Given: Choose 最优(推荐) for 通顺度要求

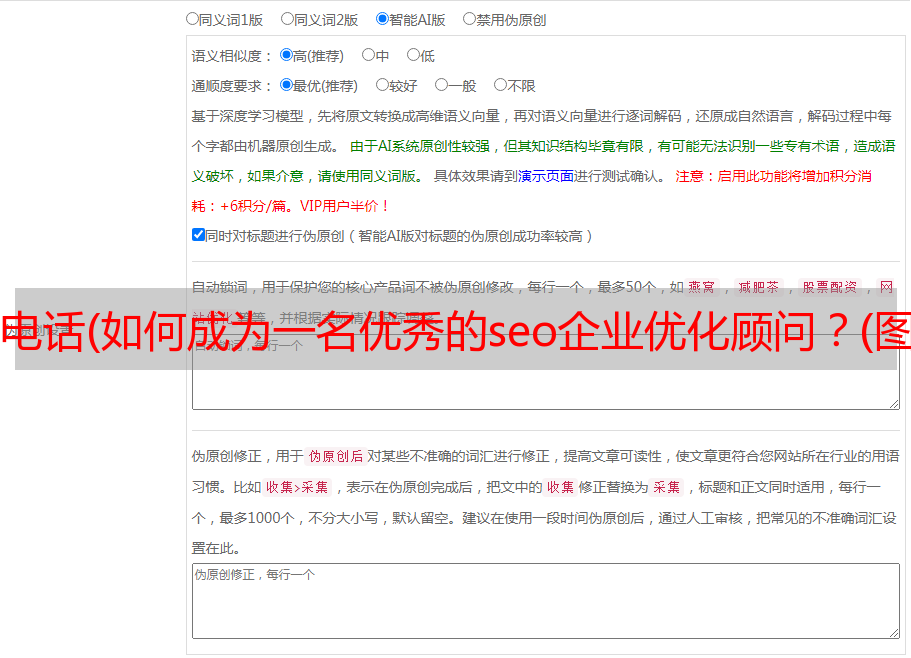Looking at the screenshot, I should click(287, 86).
